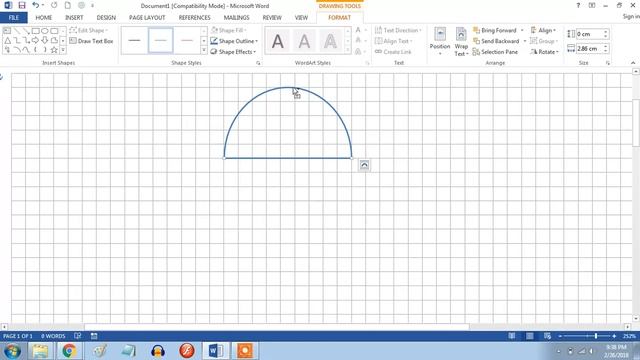Viewport: 640px width, 360px height.
Task: Select the 5-Point Star shape in Insert Shapes
Action: point(54,50)
